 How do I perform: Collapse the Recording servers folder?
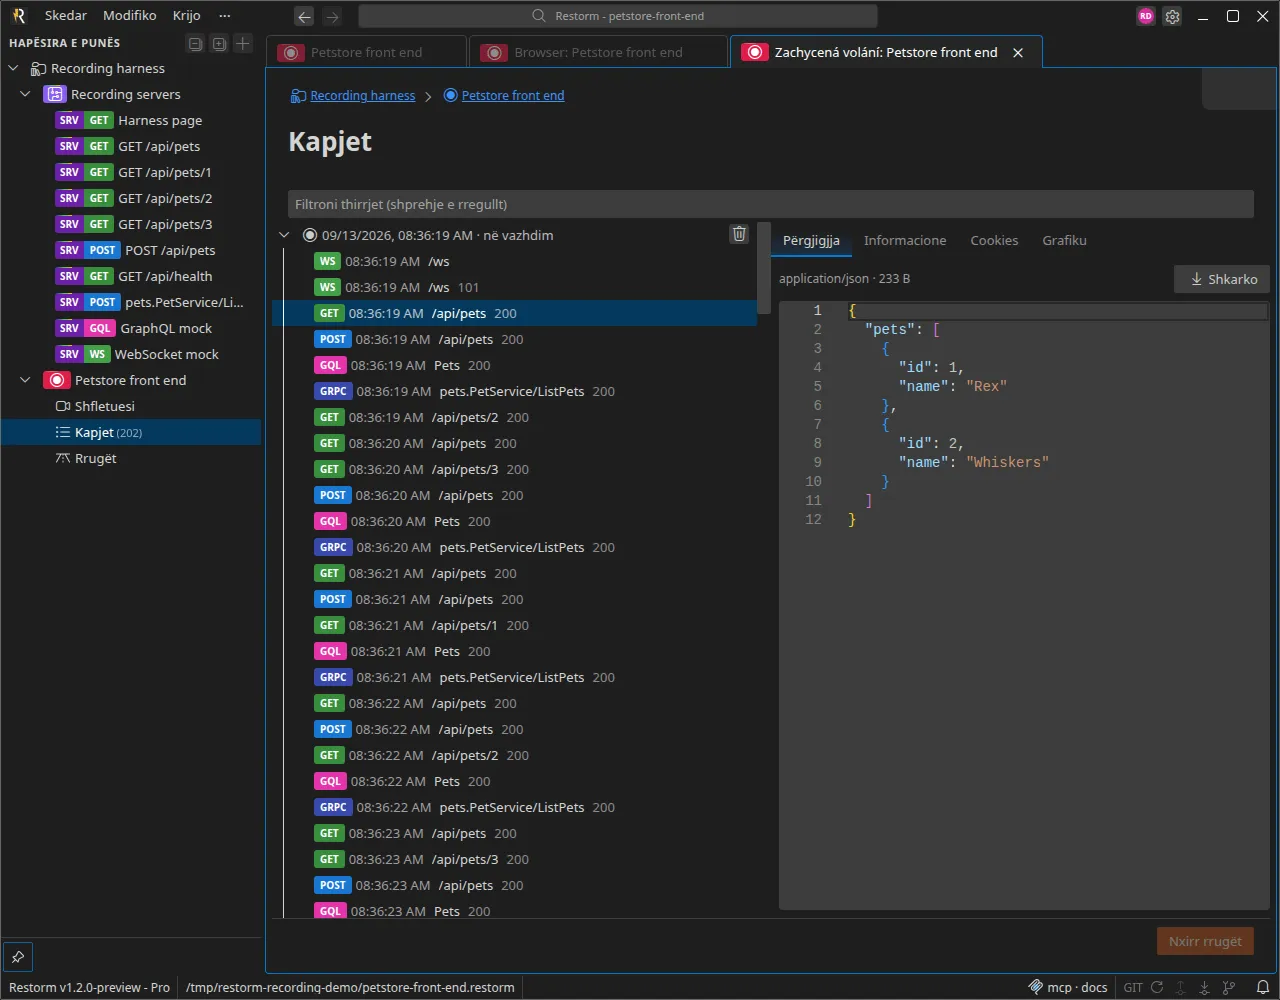tap(26, 95)
